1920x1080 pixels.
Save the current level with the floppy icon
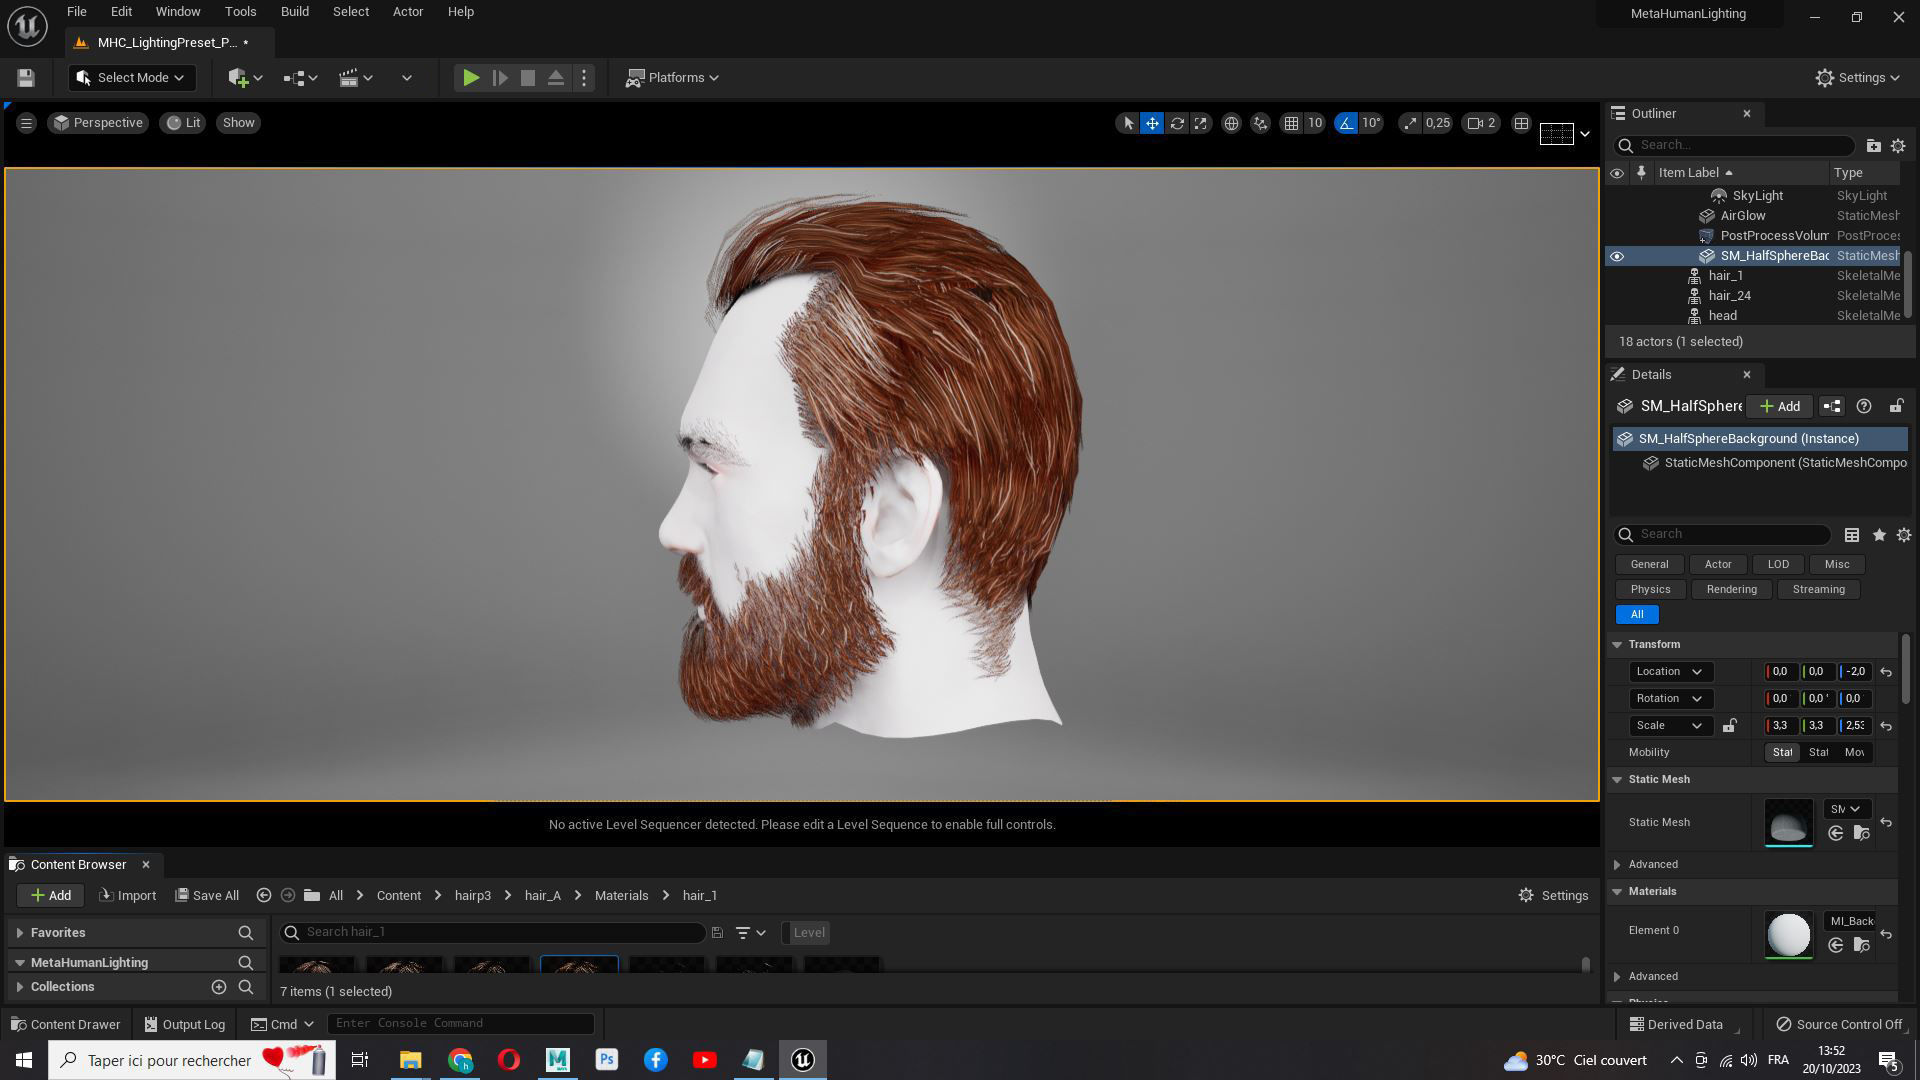click(x=26, y=78)
